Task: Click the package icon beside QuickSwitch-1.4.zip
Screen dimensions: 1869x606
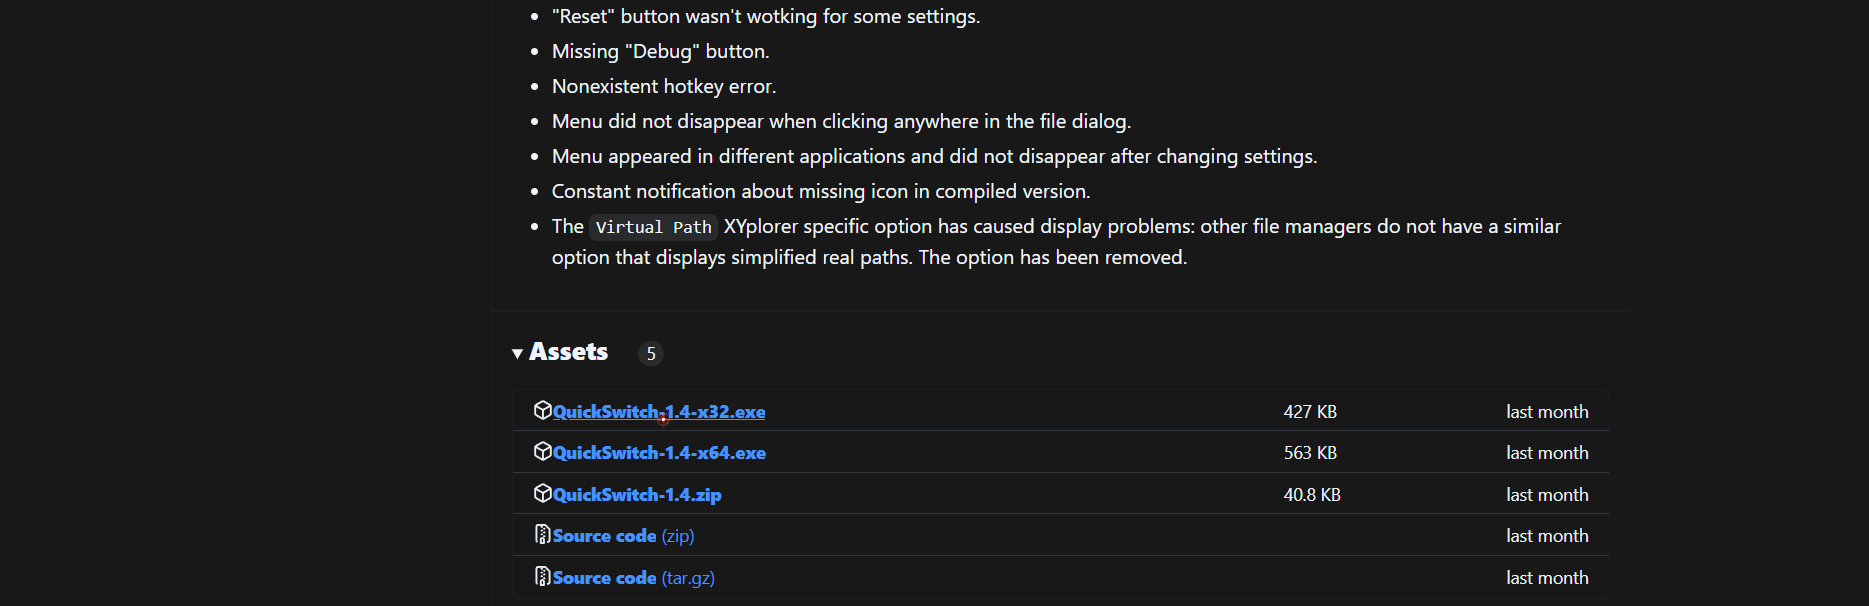Action: [542, 493]
